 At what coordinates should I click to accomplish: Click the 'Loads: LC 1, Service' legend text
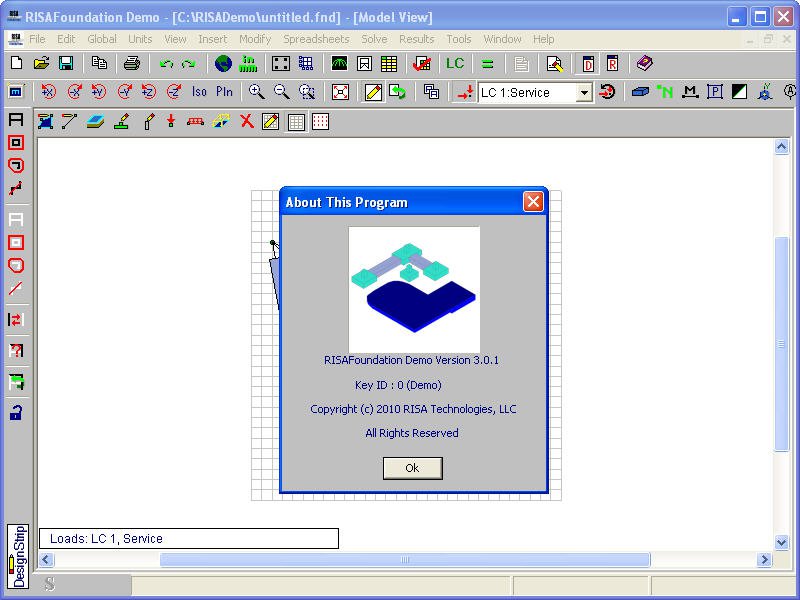click(106, 539)
